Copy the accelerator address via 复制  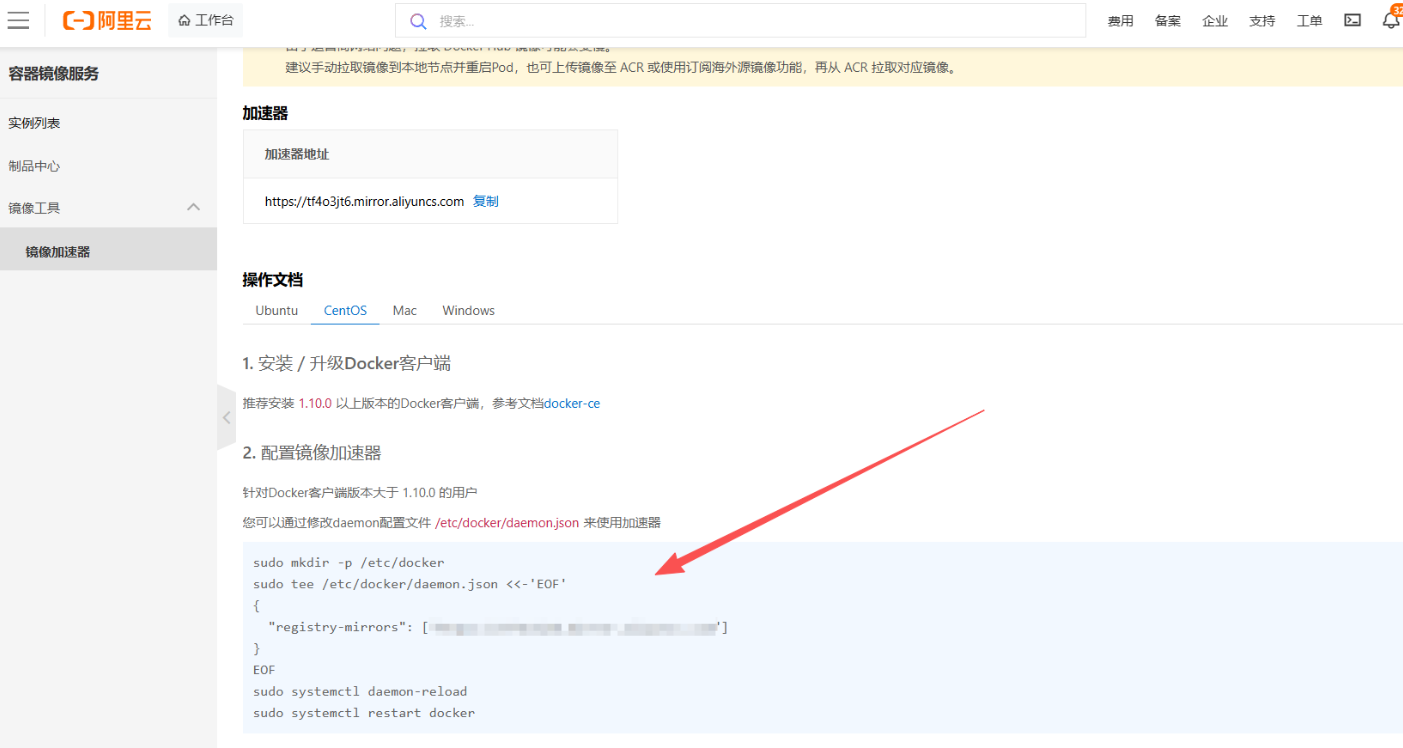click(x=486, y=201)
